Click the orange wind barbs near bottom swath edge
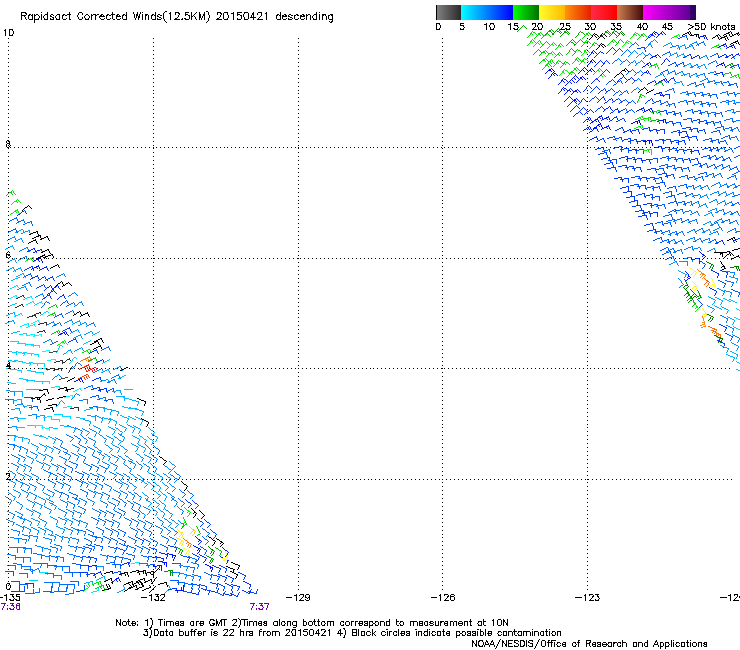This screenshot has width=740, height=650. pos(185,543)
